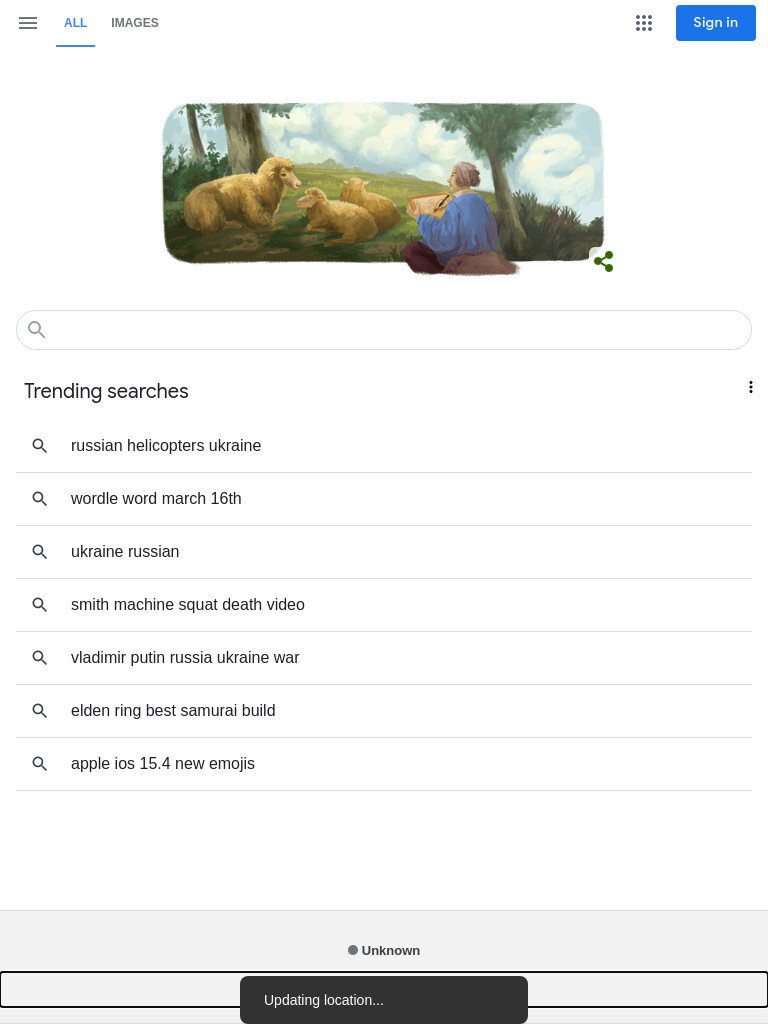Sign in with the blue button

(716, 23)
